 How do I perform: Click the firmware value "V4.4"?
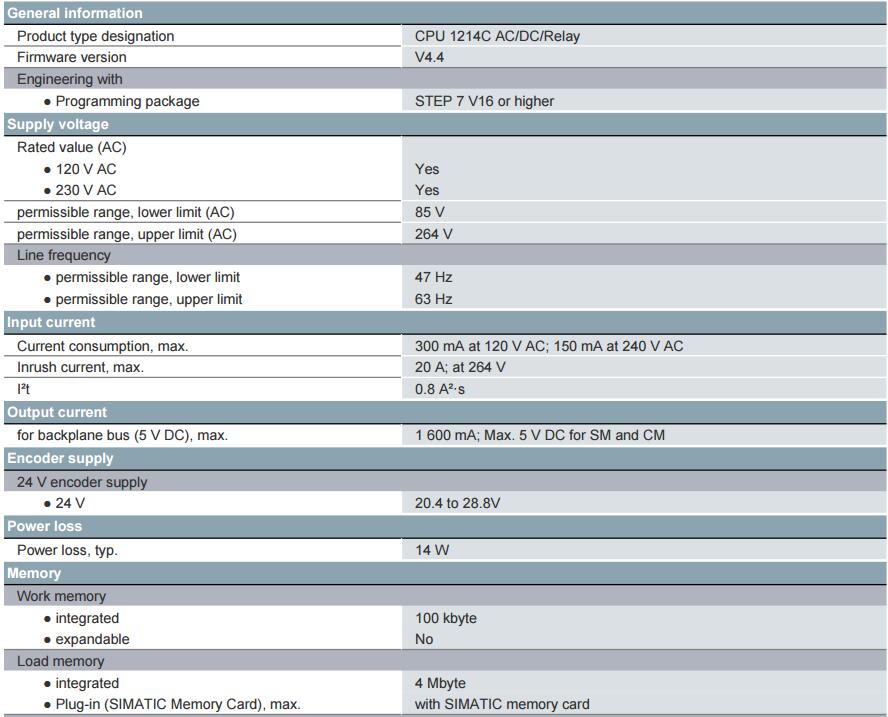tap(429, 57)
